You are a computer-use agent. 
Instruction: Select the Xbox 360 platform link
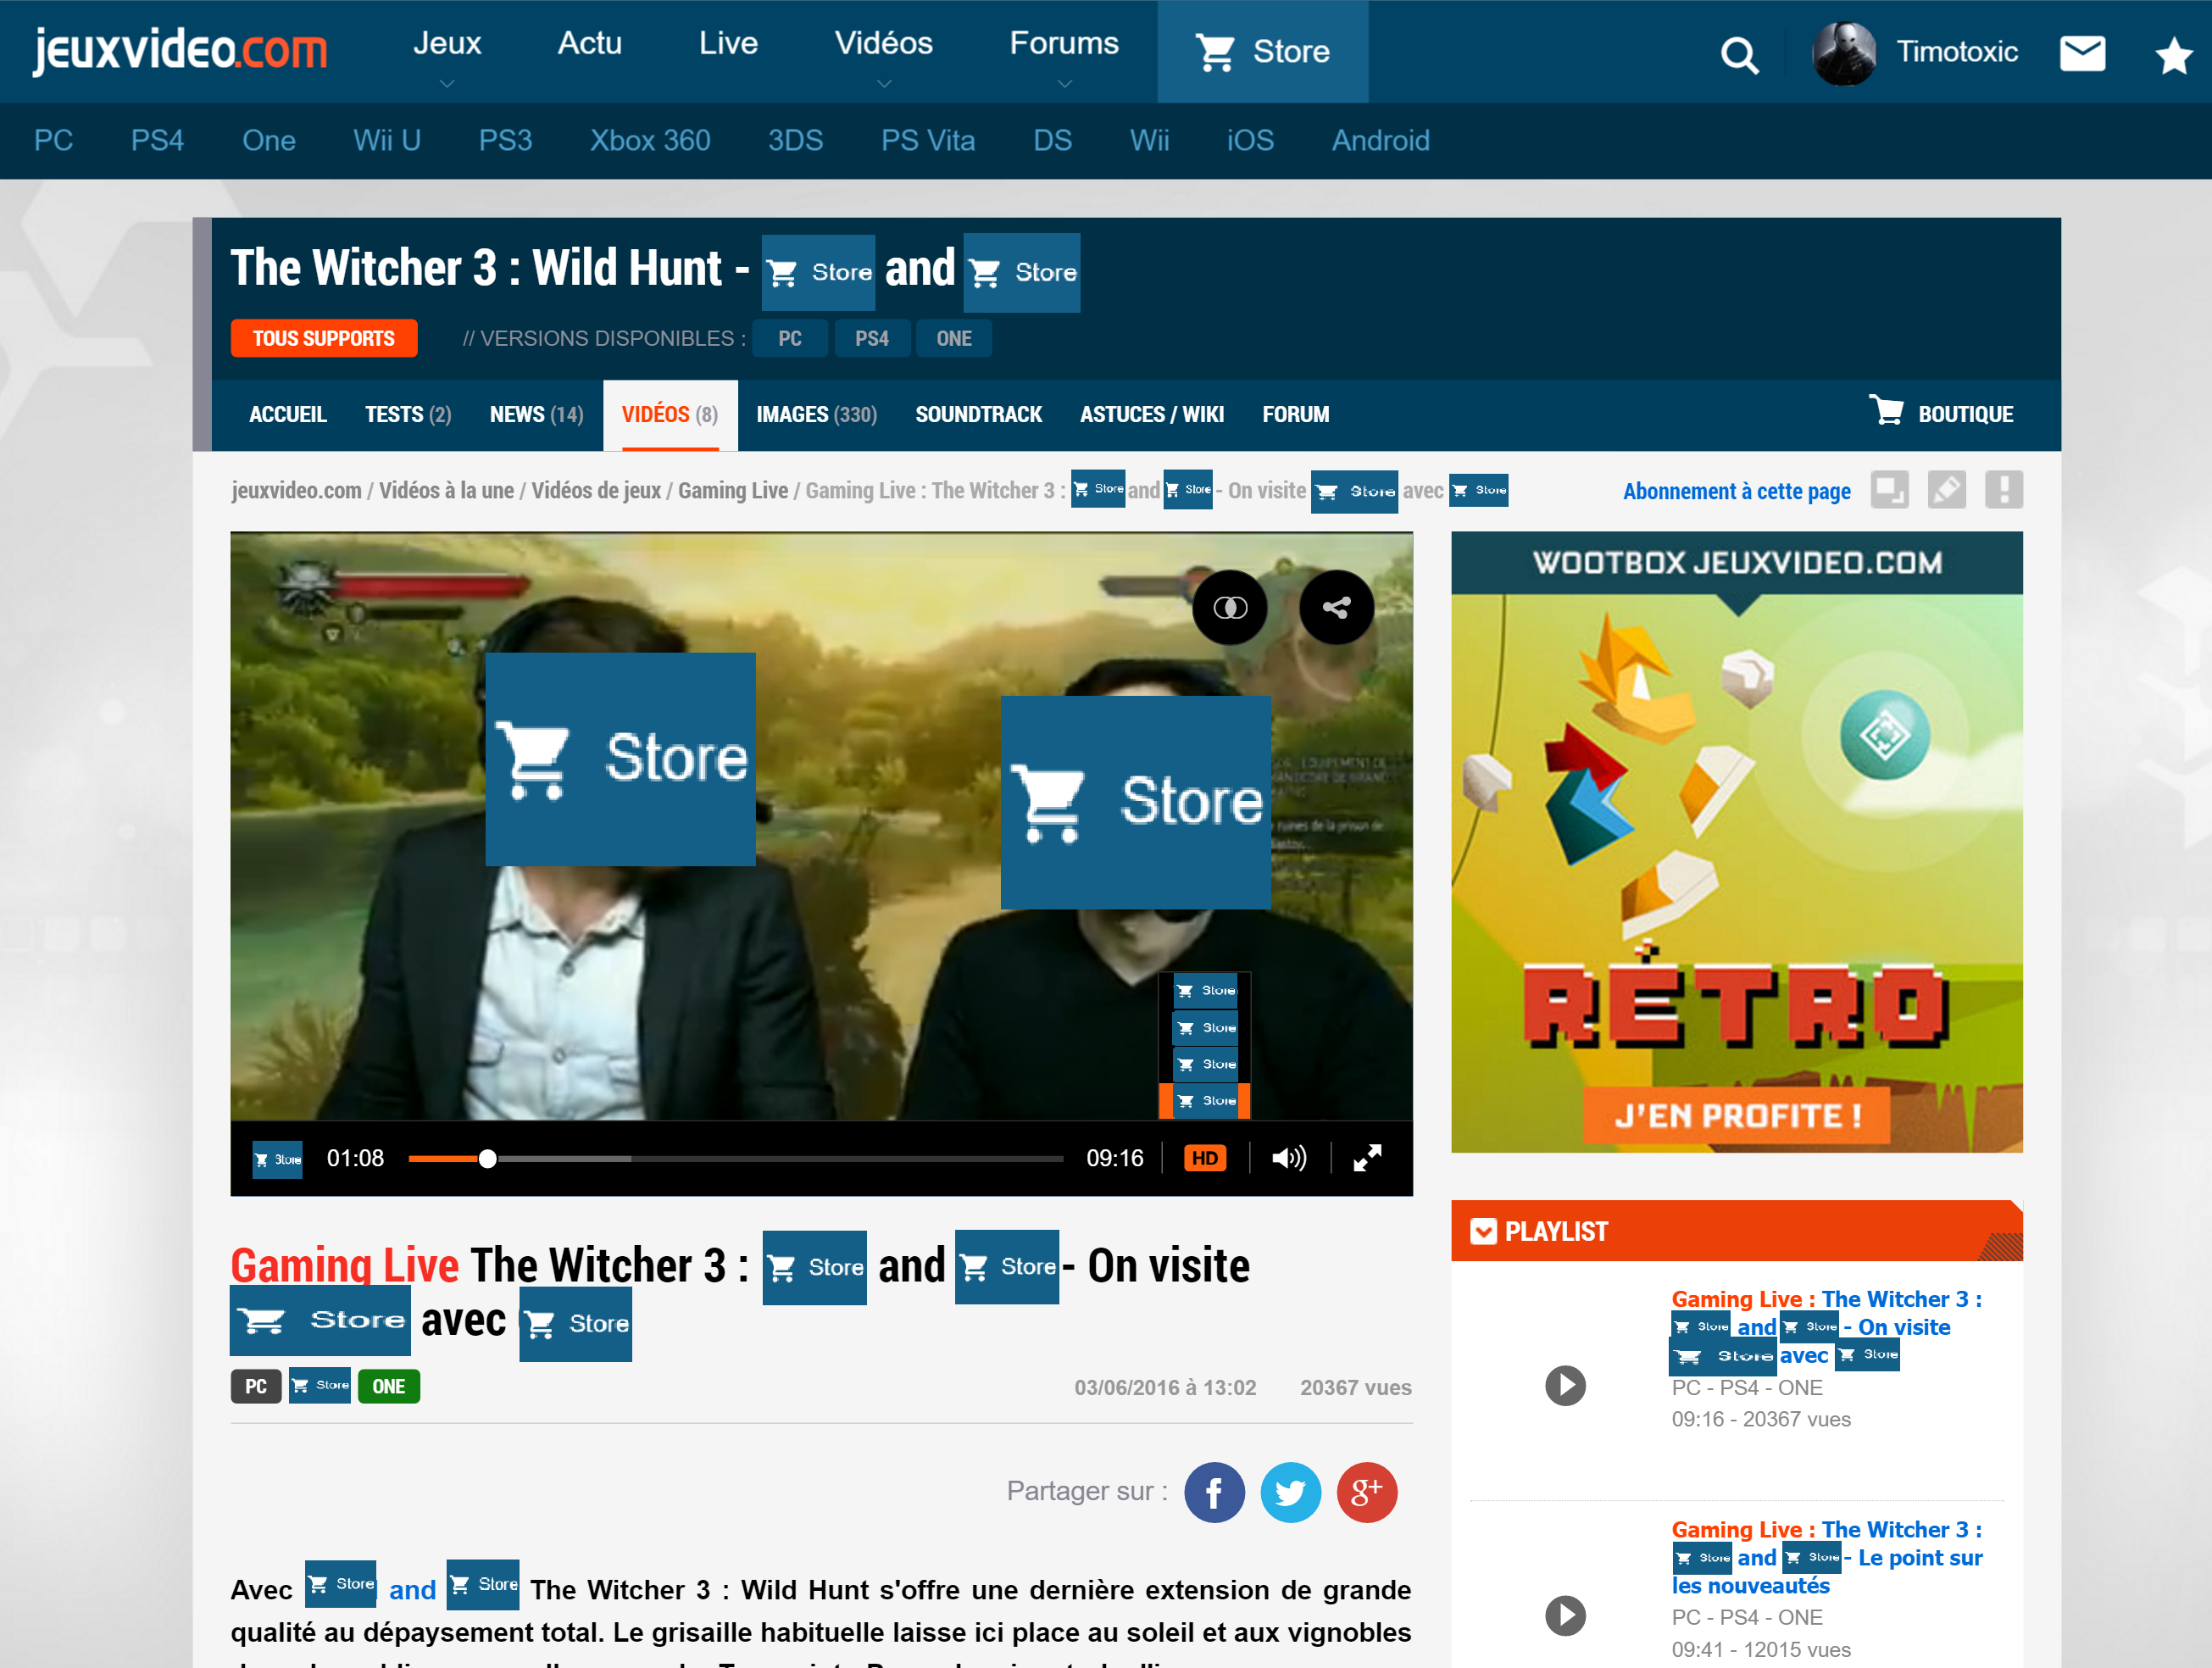(650, 140)
